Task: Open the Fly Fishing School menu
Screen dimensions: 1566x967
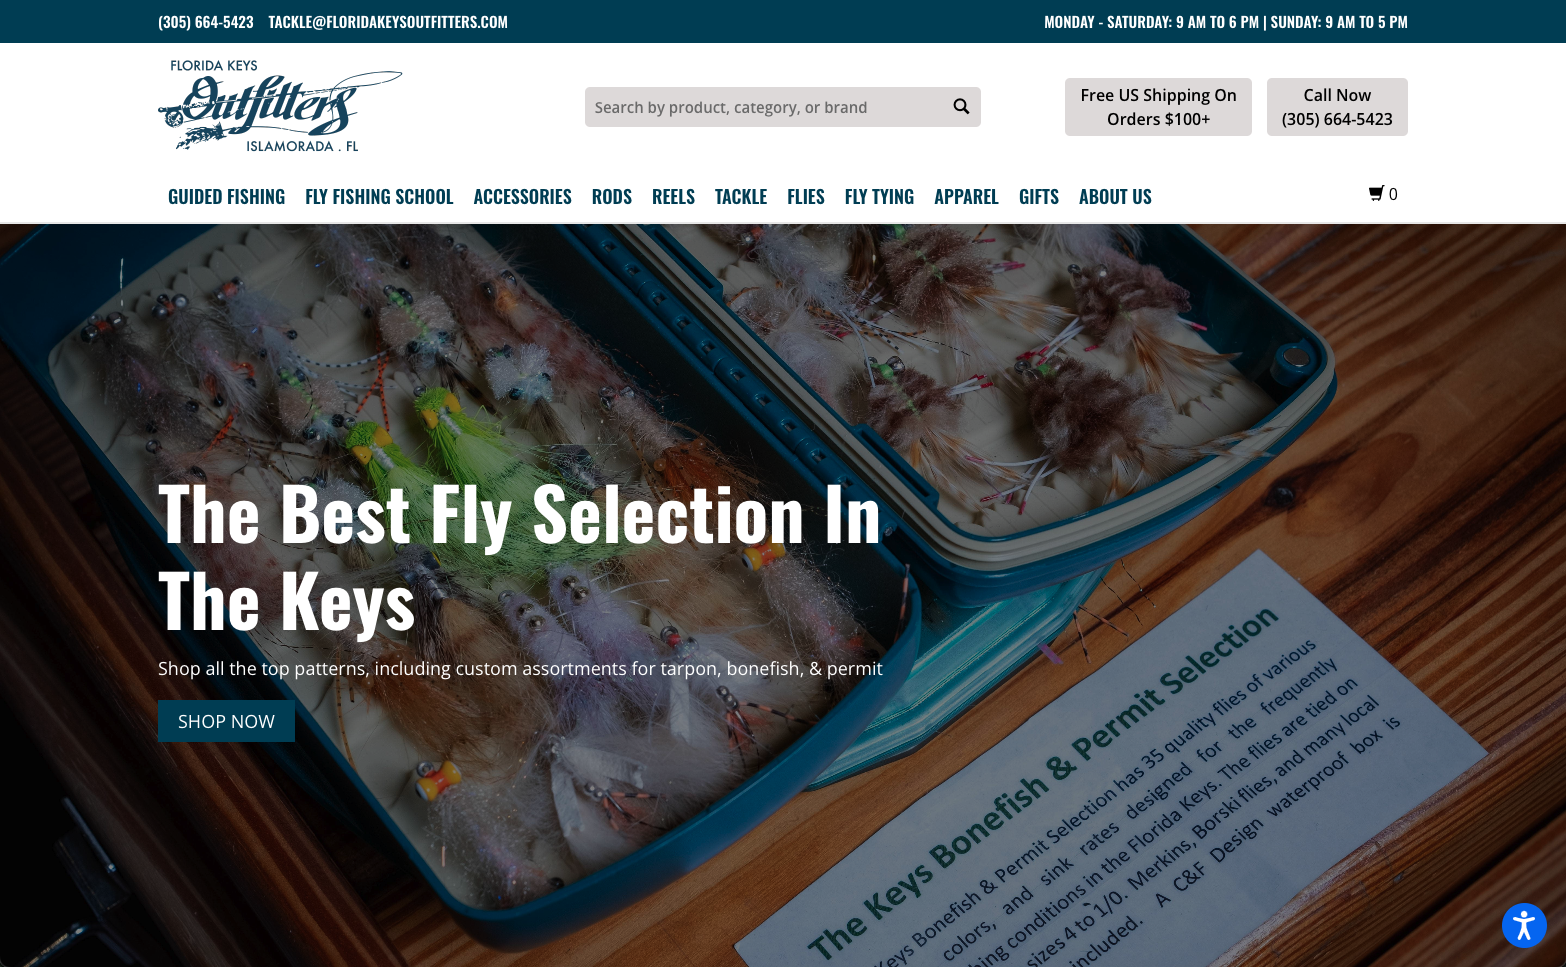Action: 379,197
